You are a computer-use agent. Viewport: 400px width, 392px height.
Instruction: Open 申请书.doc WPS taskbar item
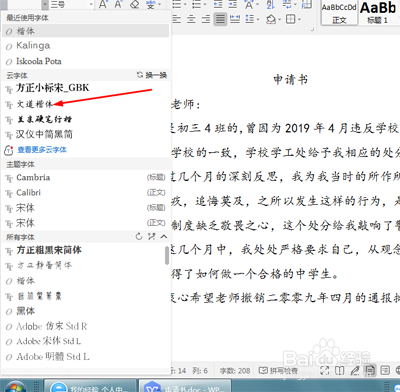point(184,386)
